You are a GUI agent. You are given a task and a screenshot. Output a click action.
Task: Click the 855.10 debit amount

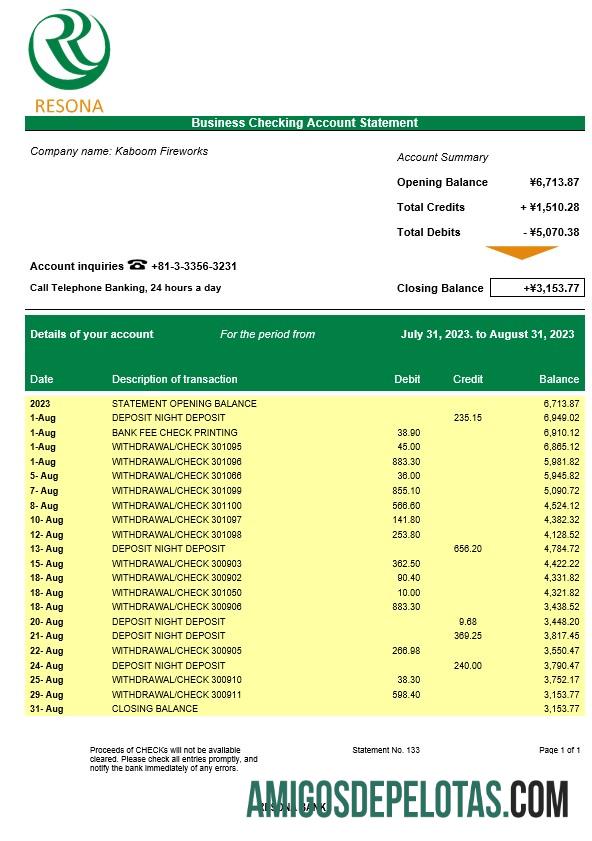[406, 491]
